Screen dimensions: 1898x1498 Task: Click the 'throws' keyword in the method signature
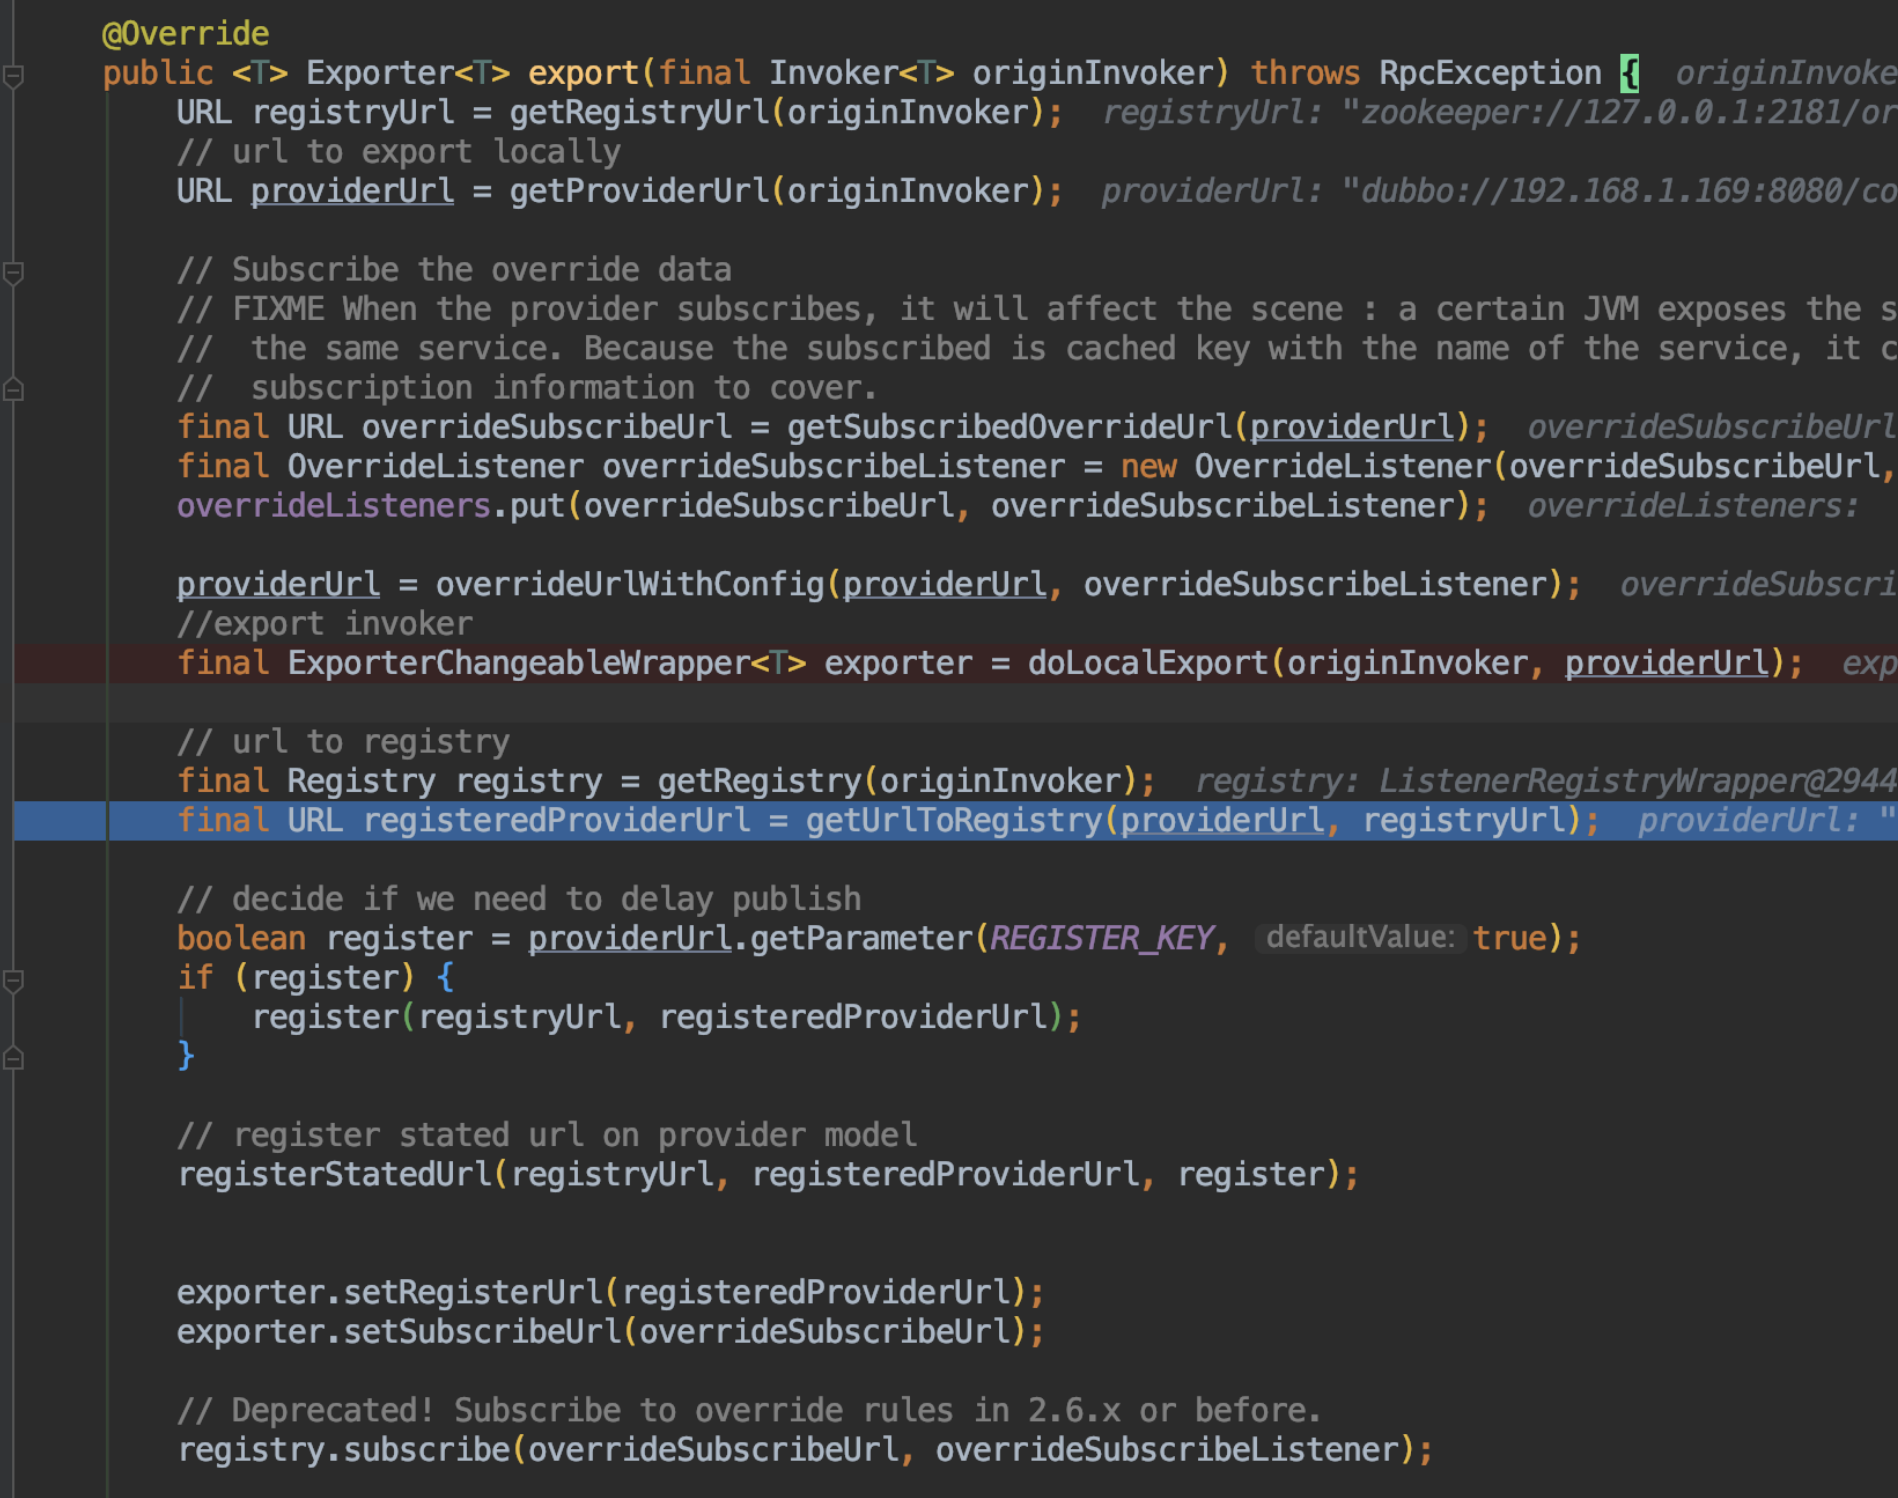coord(1305,73)
